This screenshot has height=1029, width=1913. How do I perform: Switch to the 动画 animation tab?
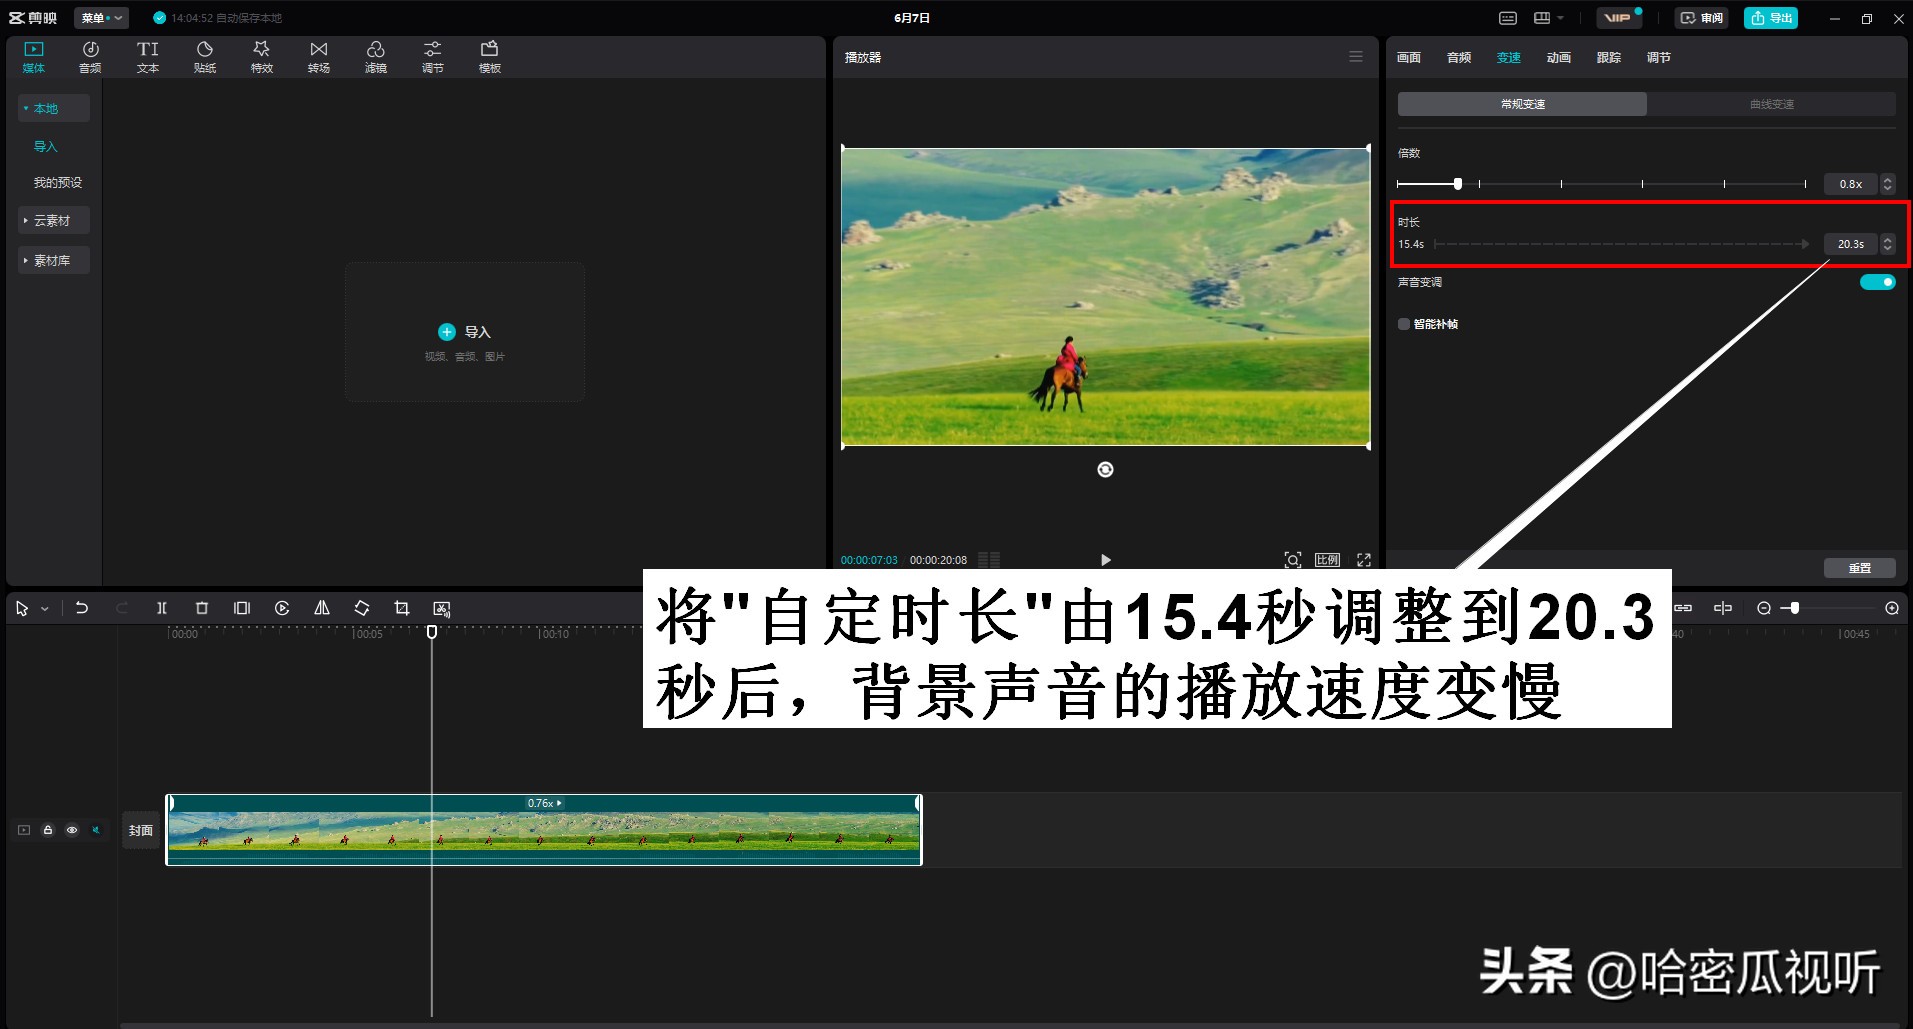pos(1557,57)
